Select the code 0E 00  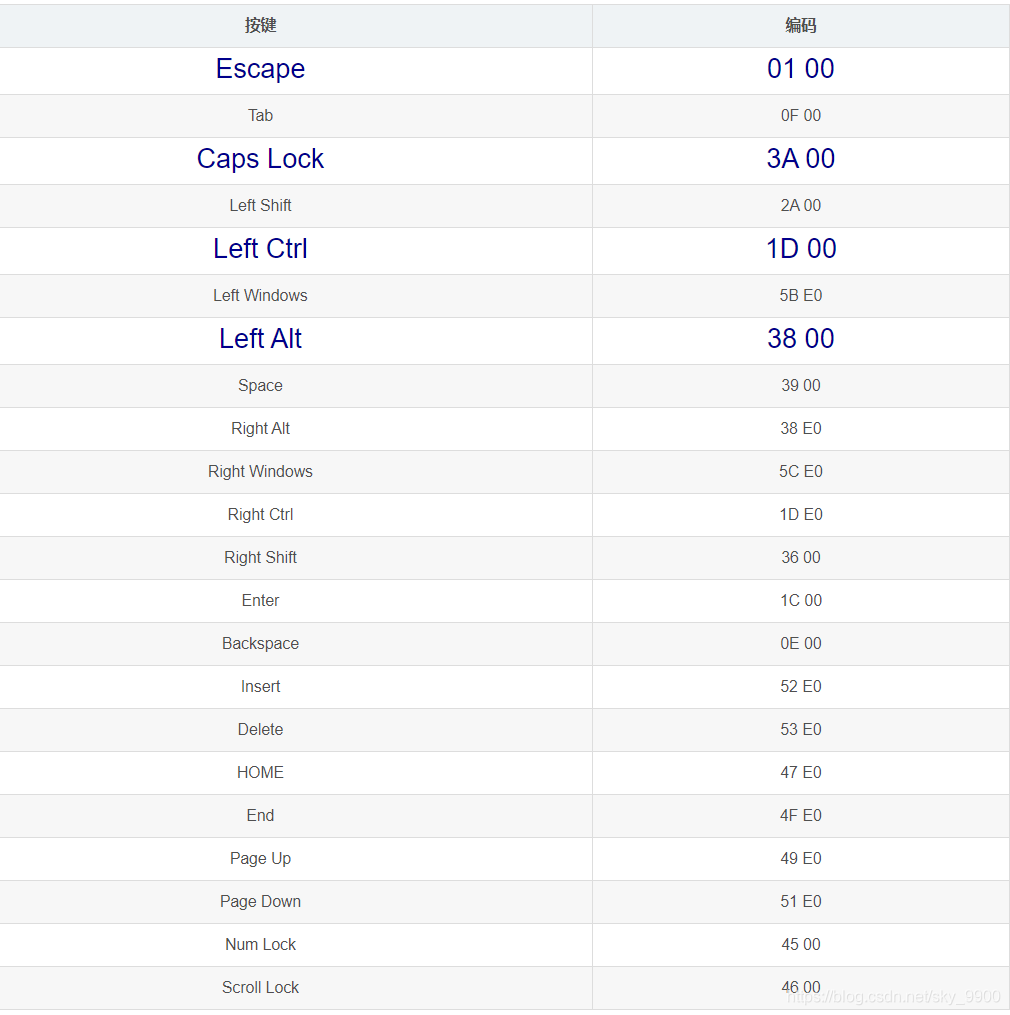click(x=801, y=643)
